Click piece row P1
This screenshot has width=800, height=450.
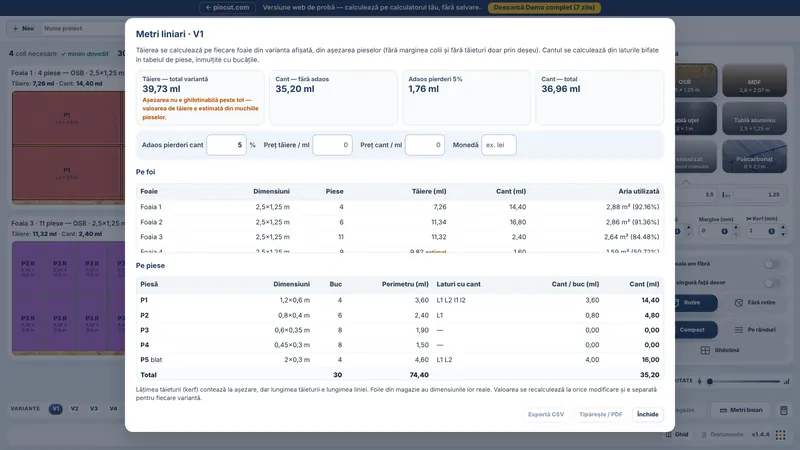pyautogui.click(x=399, y=300)
